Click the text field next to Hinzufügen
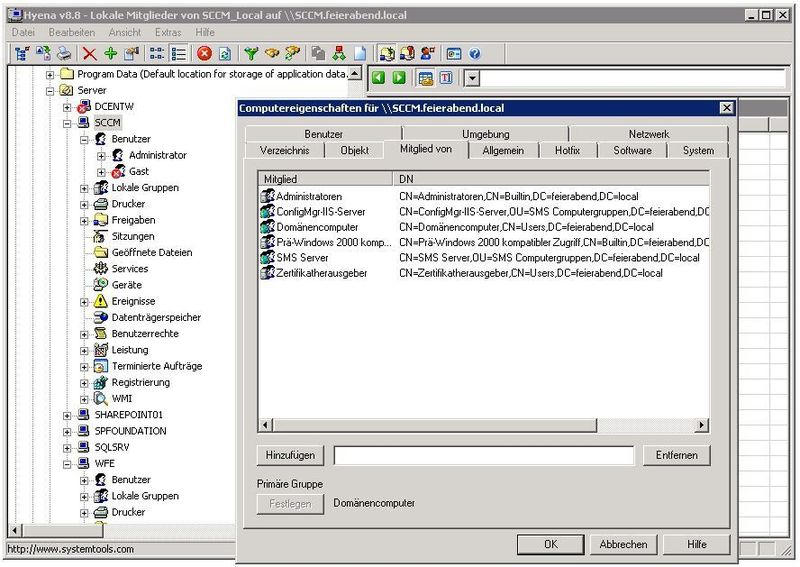This screenshot has width=800, height=567. point(484,456)
